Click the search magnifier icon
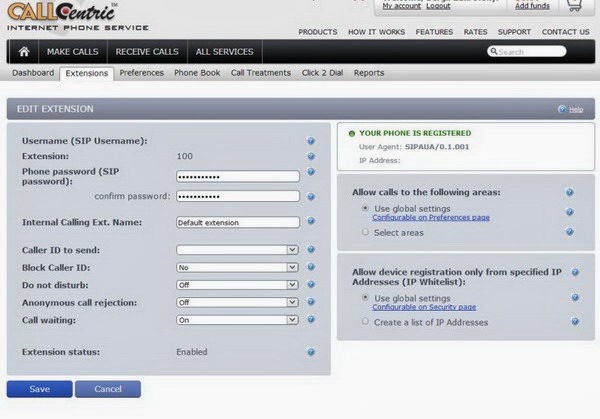 coord(494,51)
